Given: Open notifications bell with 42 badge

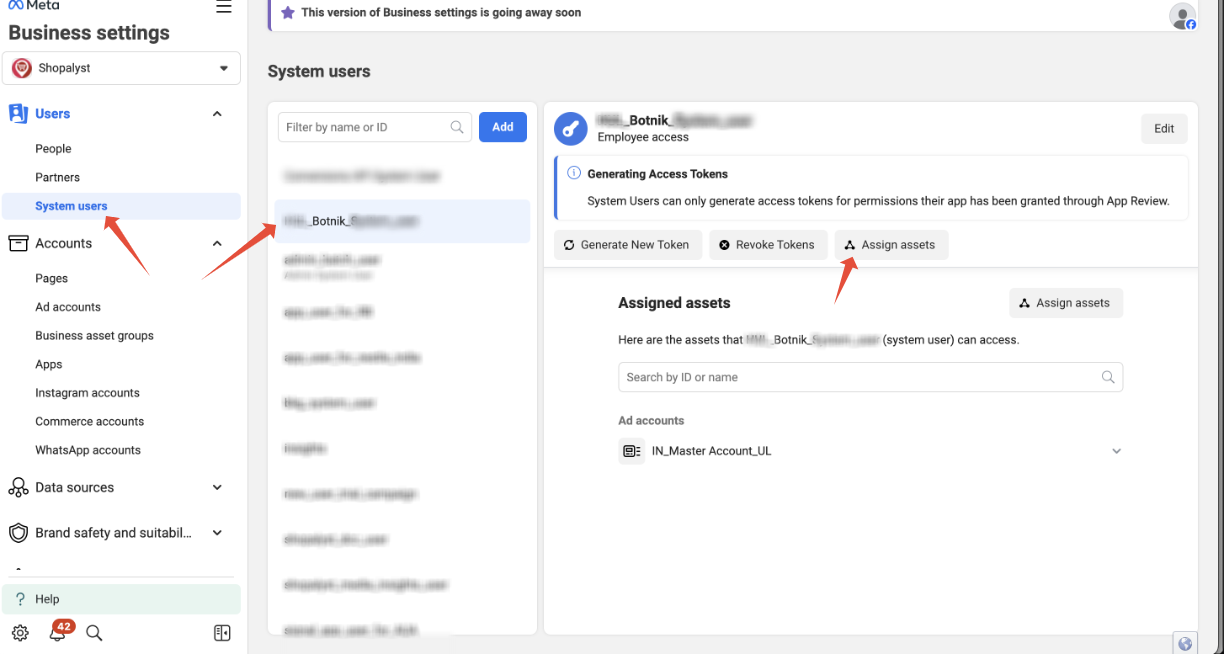Looking at the screenshot, I should (x=58, y=632).
